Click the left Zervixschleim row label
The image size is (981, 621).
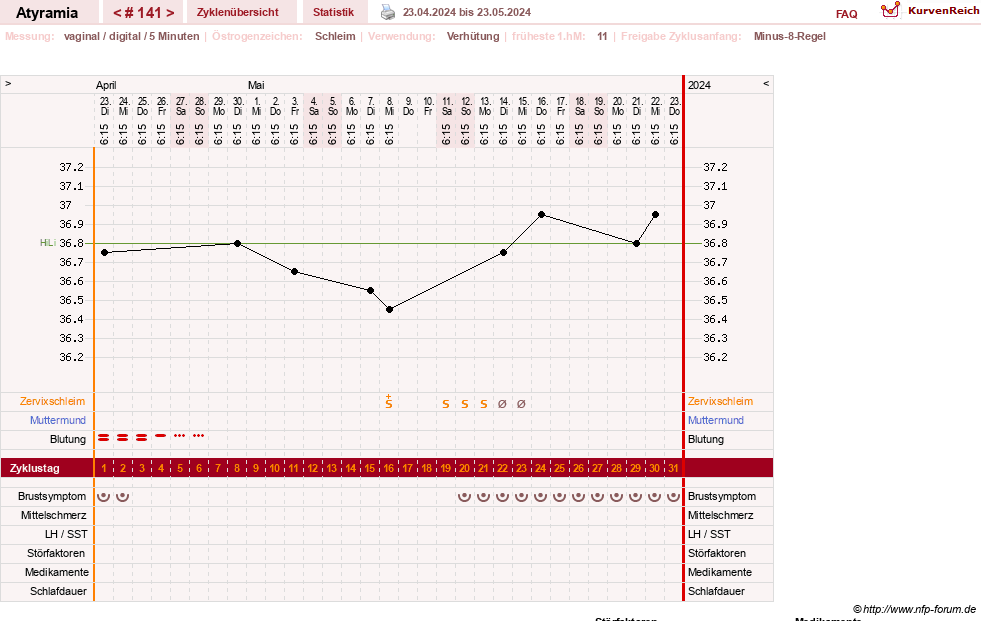[53, 401]
